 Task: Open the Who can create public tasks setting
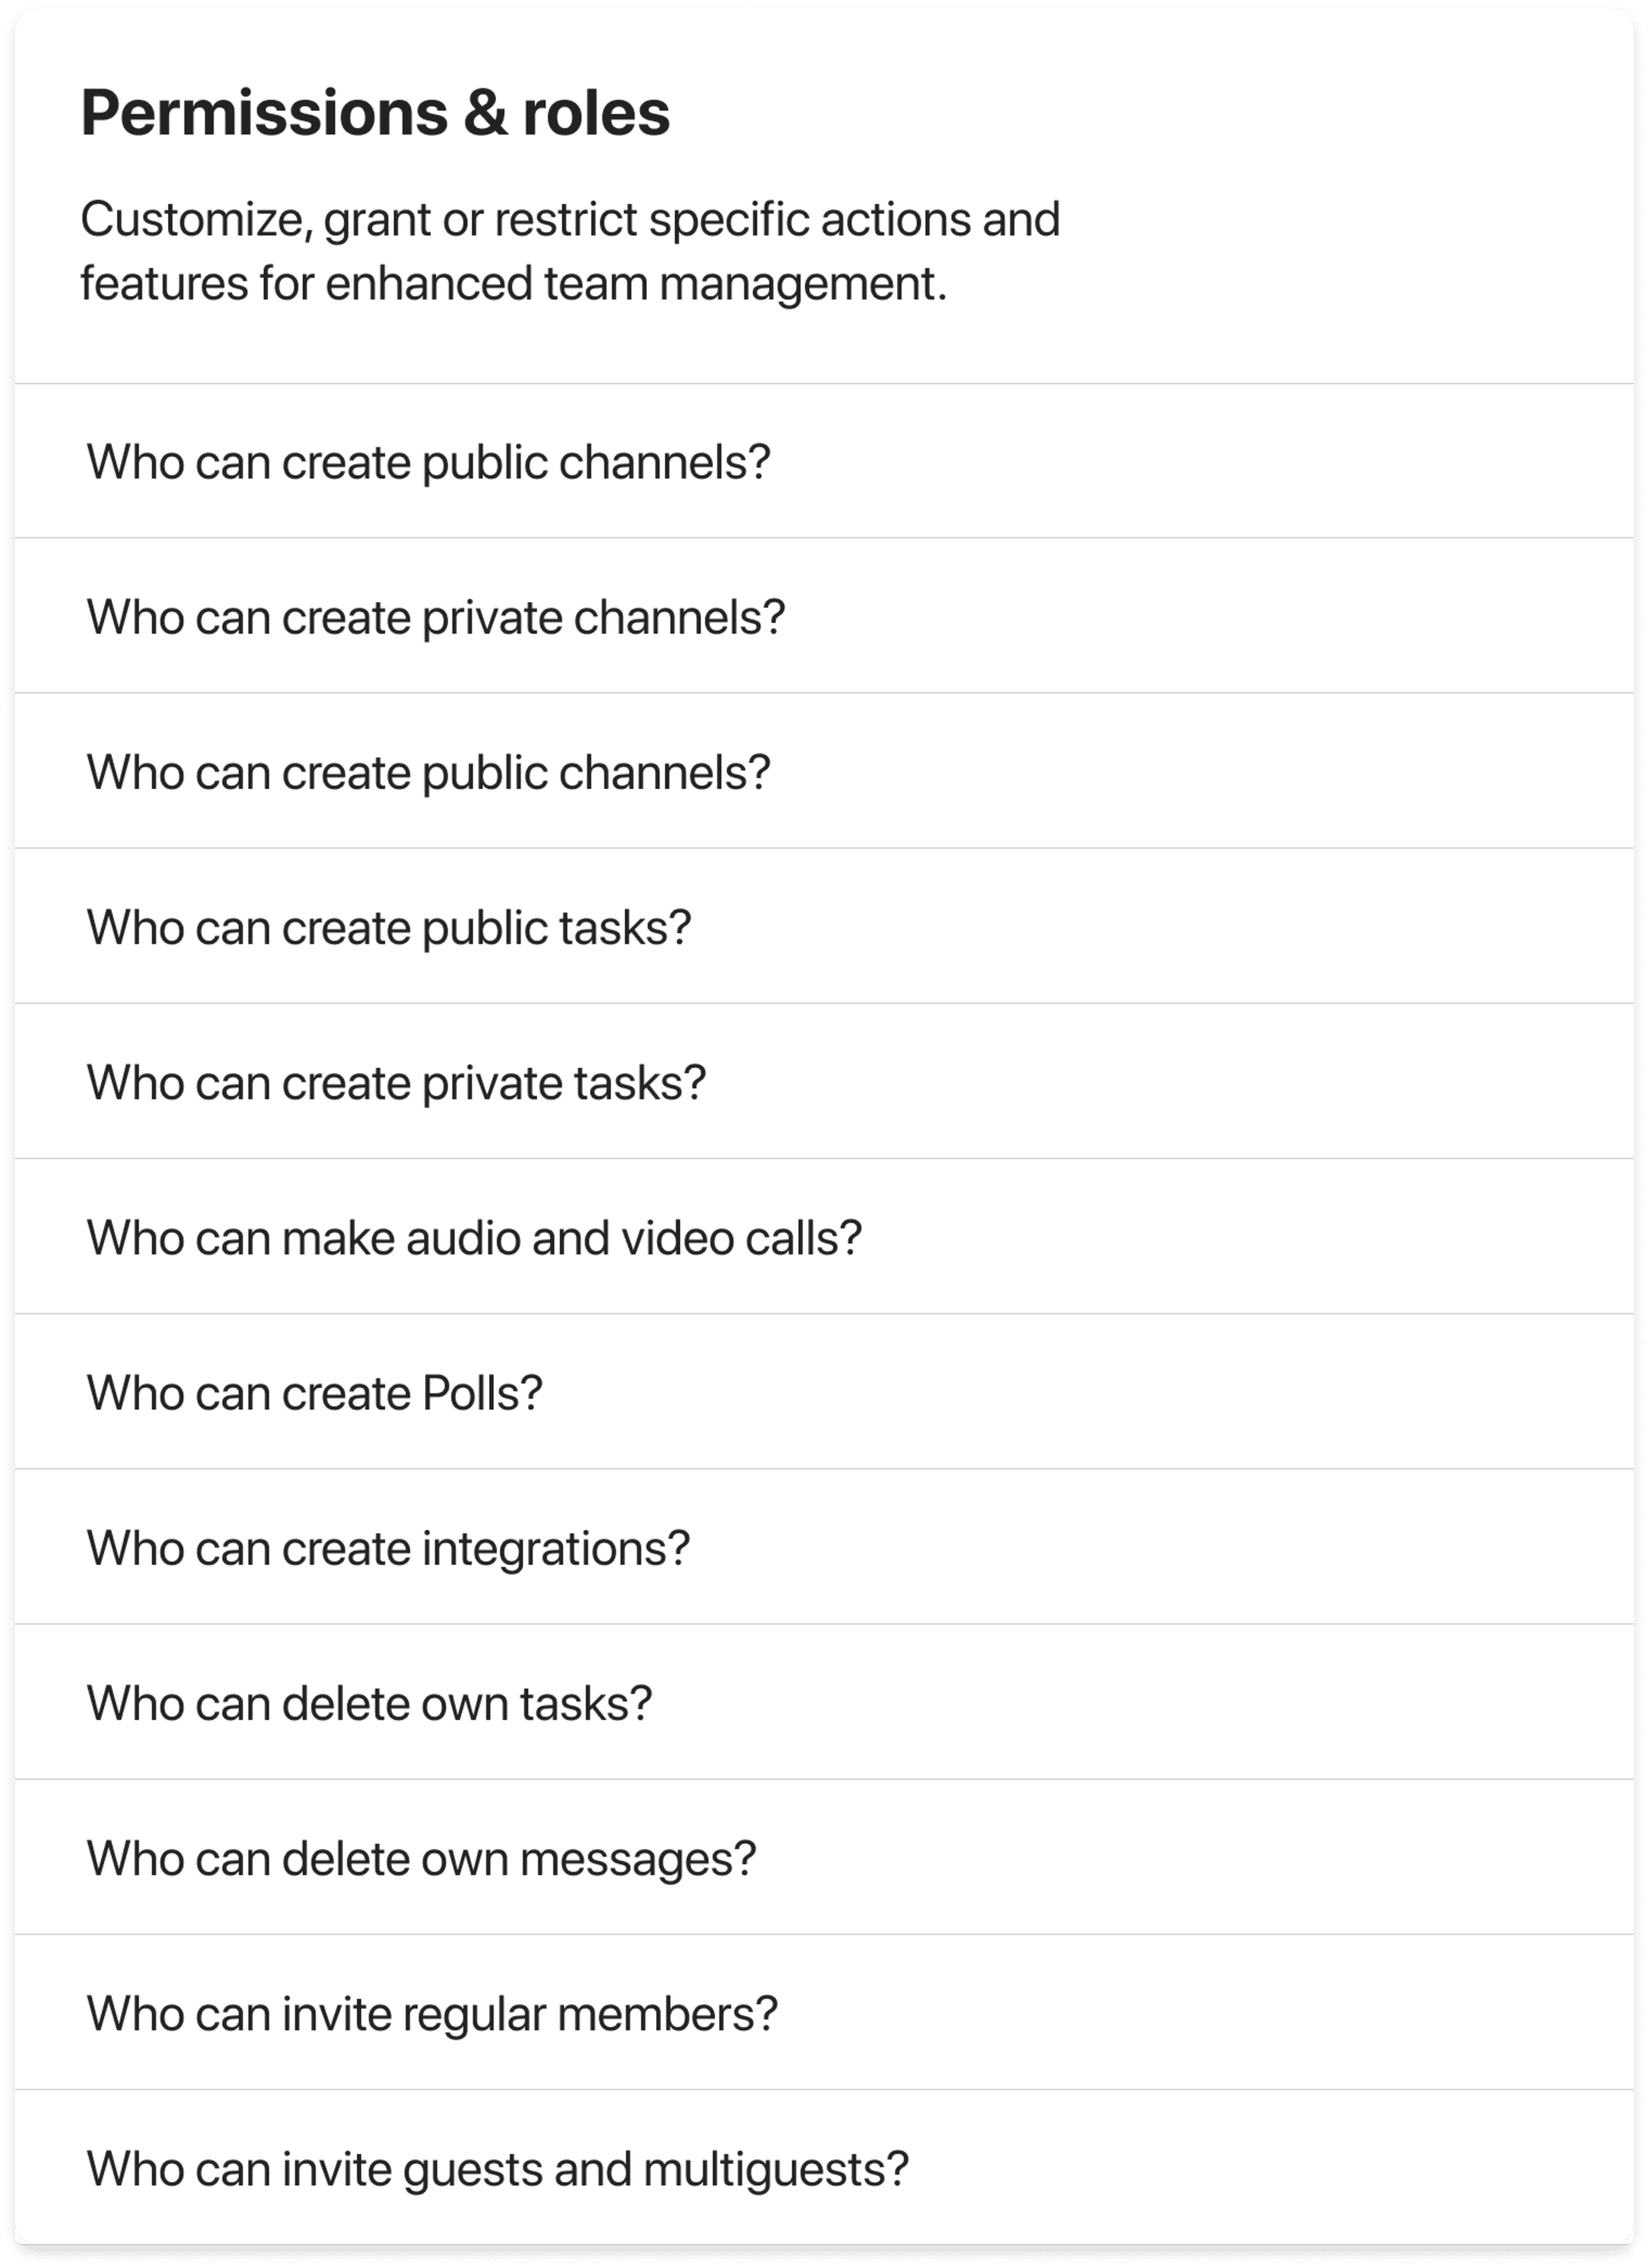390,926
